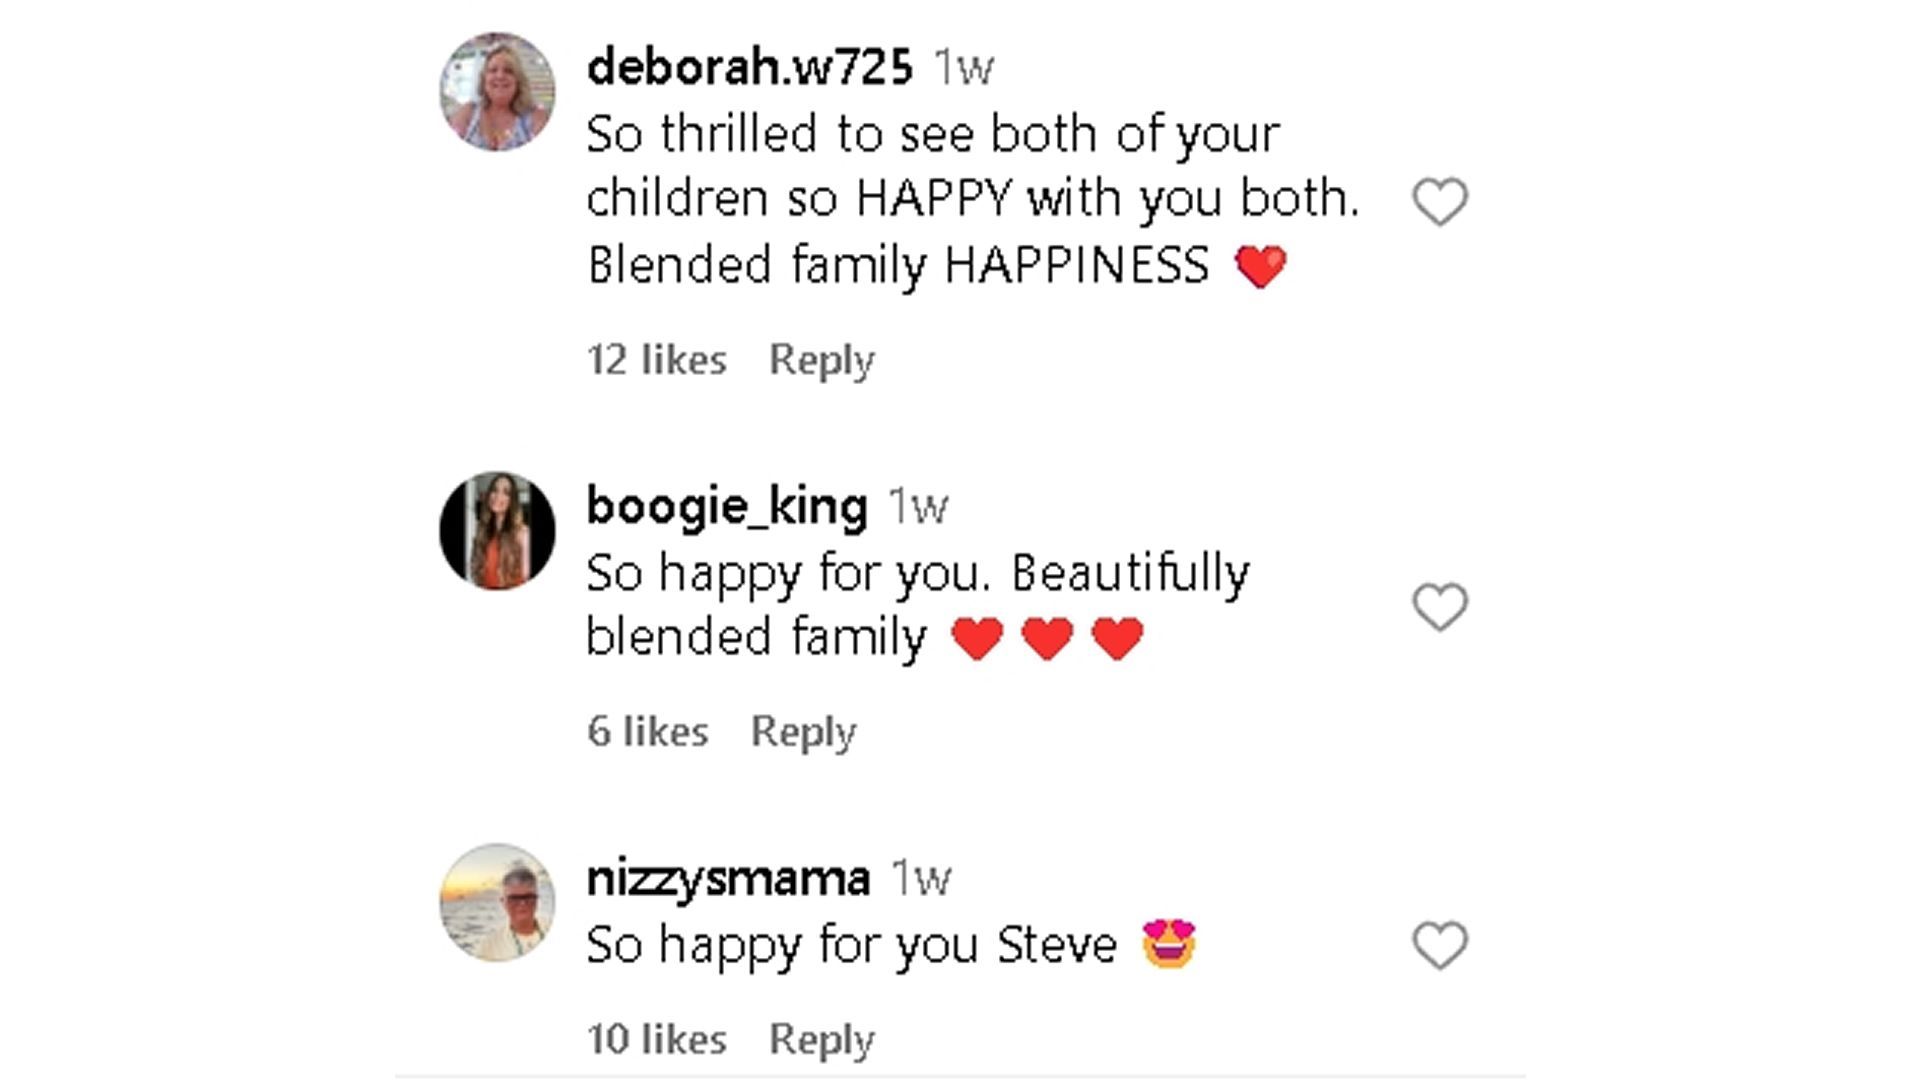Click the 'So happy for you Steve' comment text
1920x1080 pixels.
tap(851, 945)
